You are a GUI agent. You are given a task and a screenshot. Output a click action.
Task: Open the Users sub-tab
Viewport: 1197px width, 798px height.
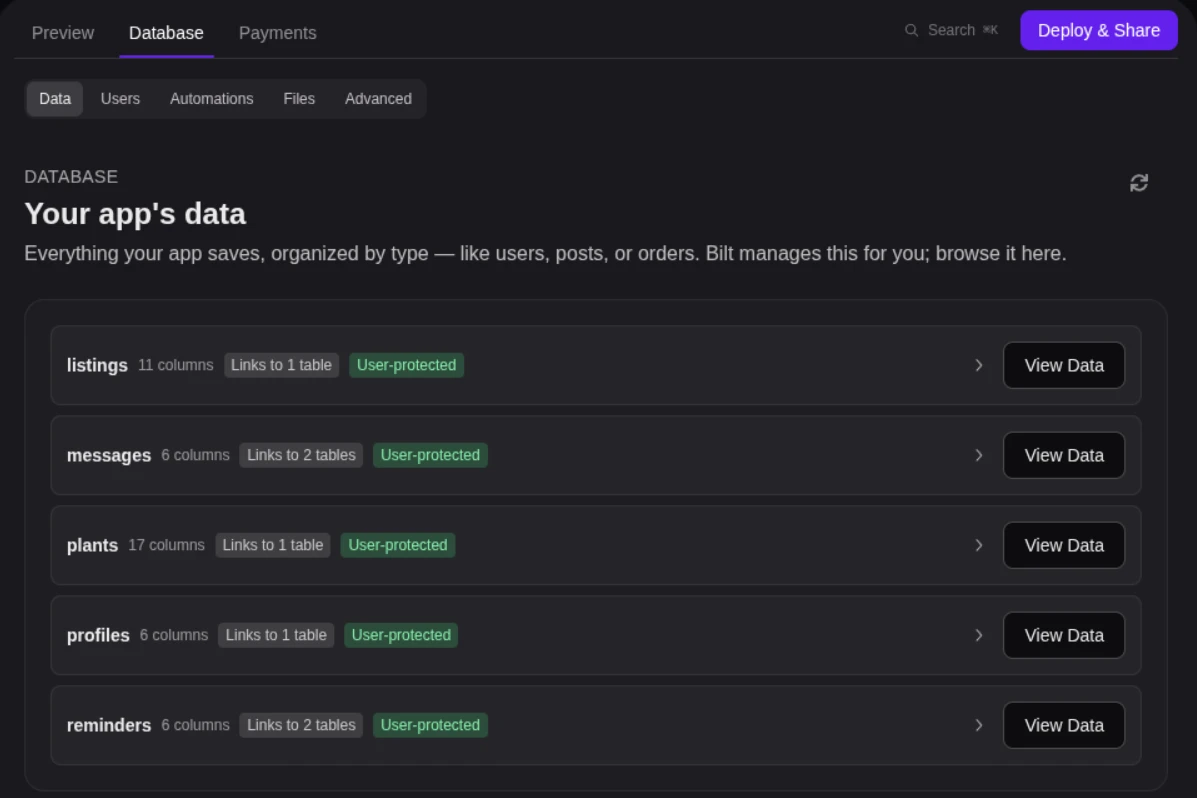coord(120,99)
